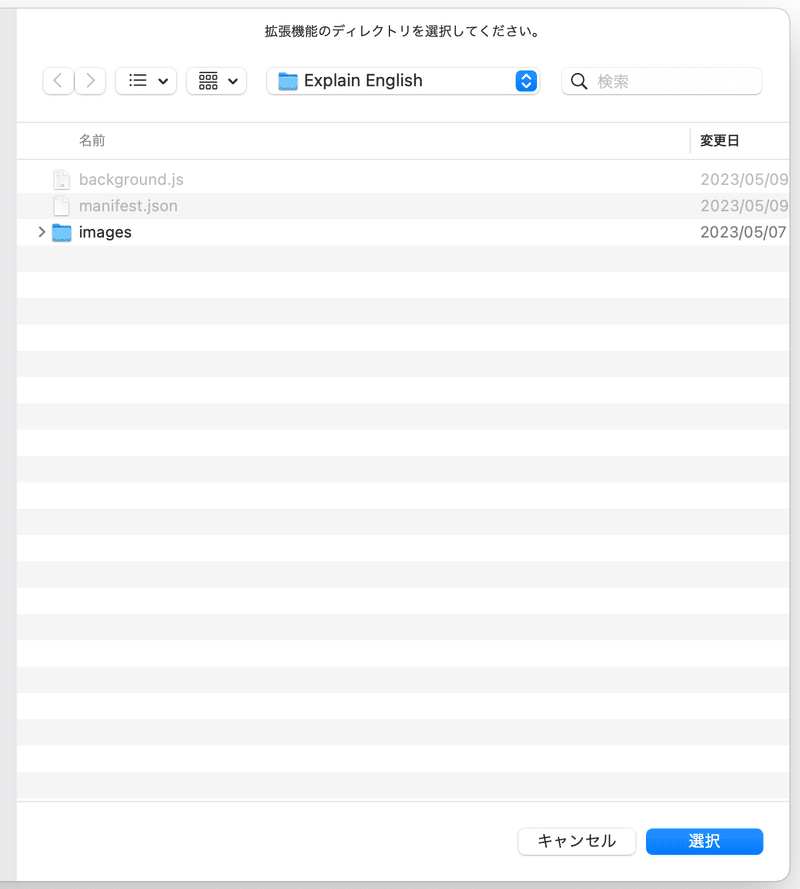Select the images folder
Screen dimensions: 800x889
tap(403, 232)
